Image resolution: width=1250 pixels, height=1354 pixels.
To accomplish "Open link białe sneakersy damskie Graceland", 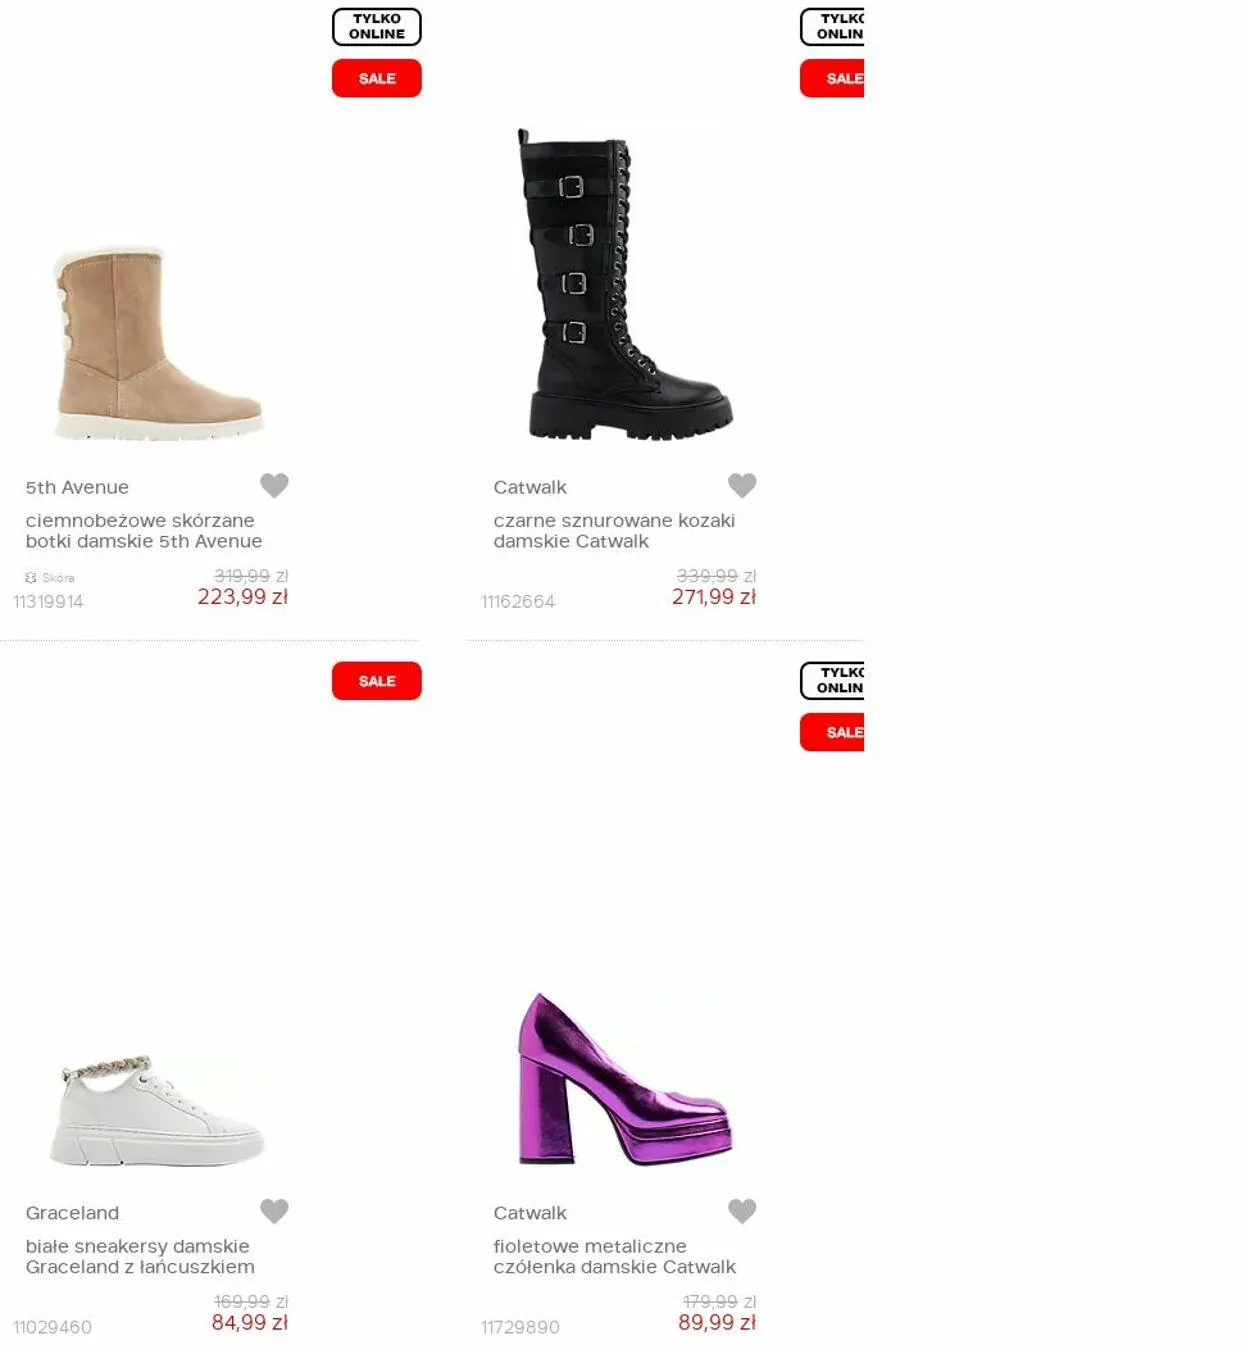I will 140,1257.
